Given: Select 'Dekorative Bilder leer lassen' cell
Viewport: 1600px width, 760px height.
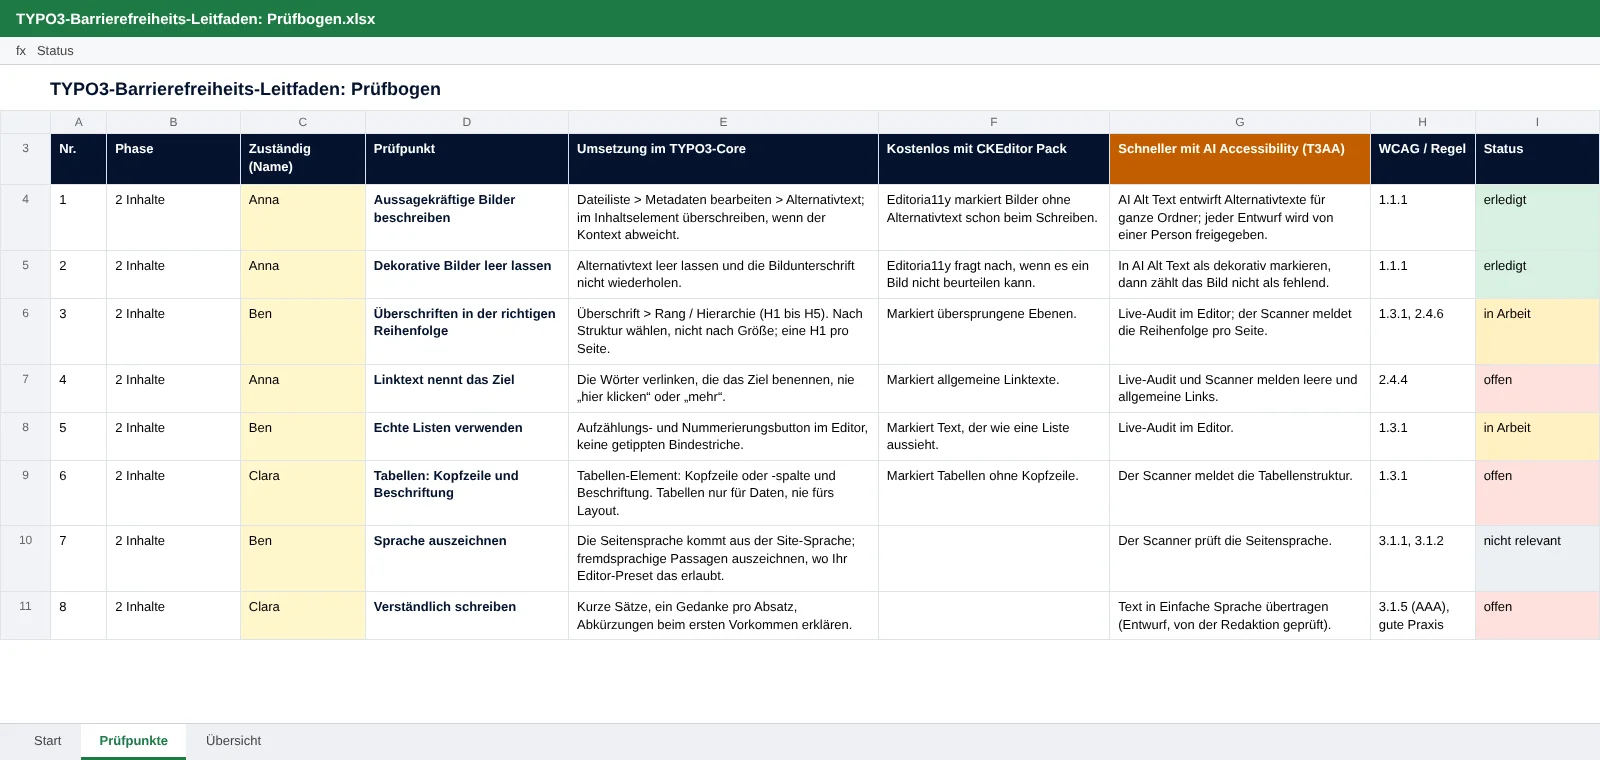Looking at the screenshot, I should pos(467,274).
